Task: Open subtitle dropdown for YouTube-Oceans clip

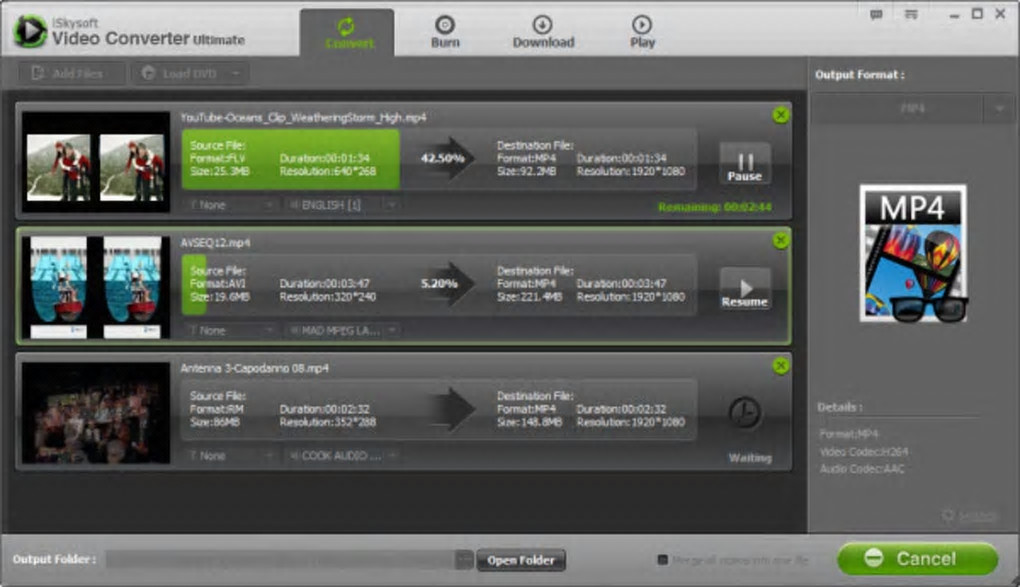Action: 230,205
